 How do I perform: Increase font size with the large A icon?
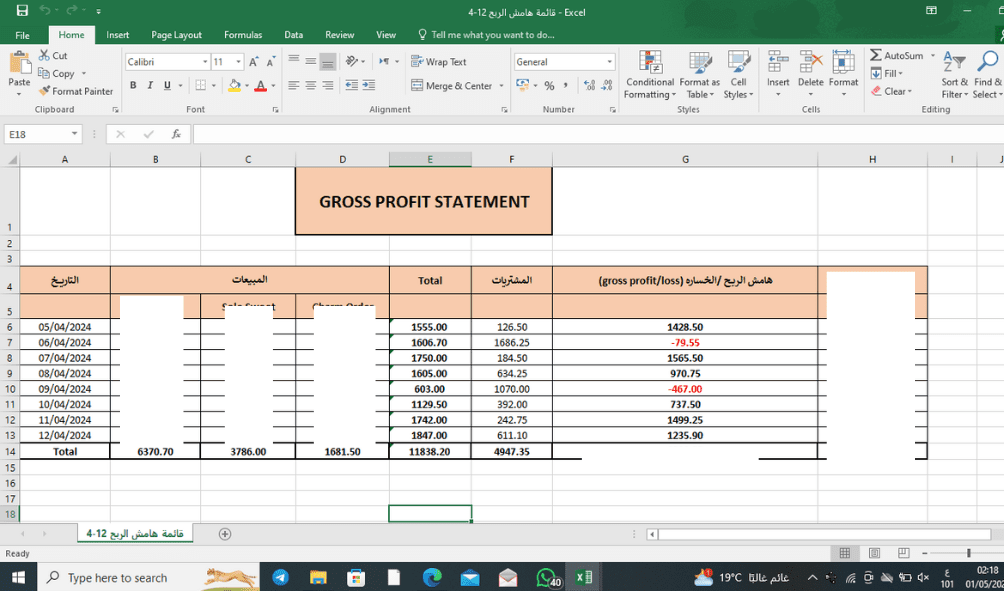click(x=254, y=62)
